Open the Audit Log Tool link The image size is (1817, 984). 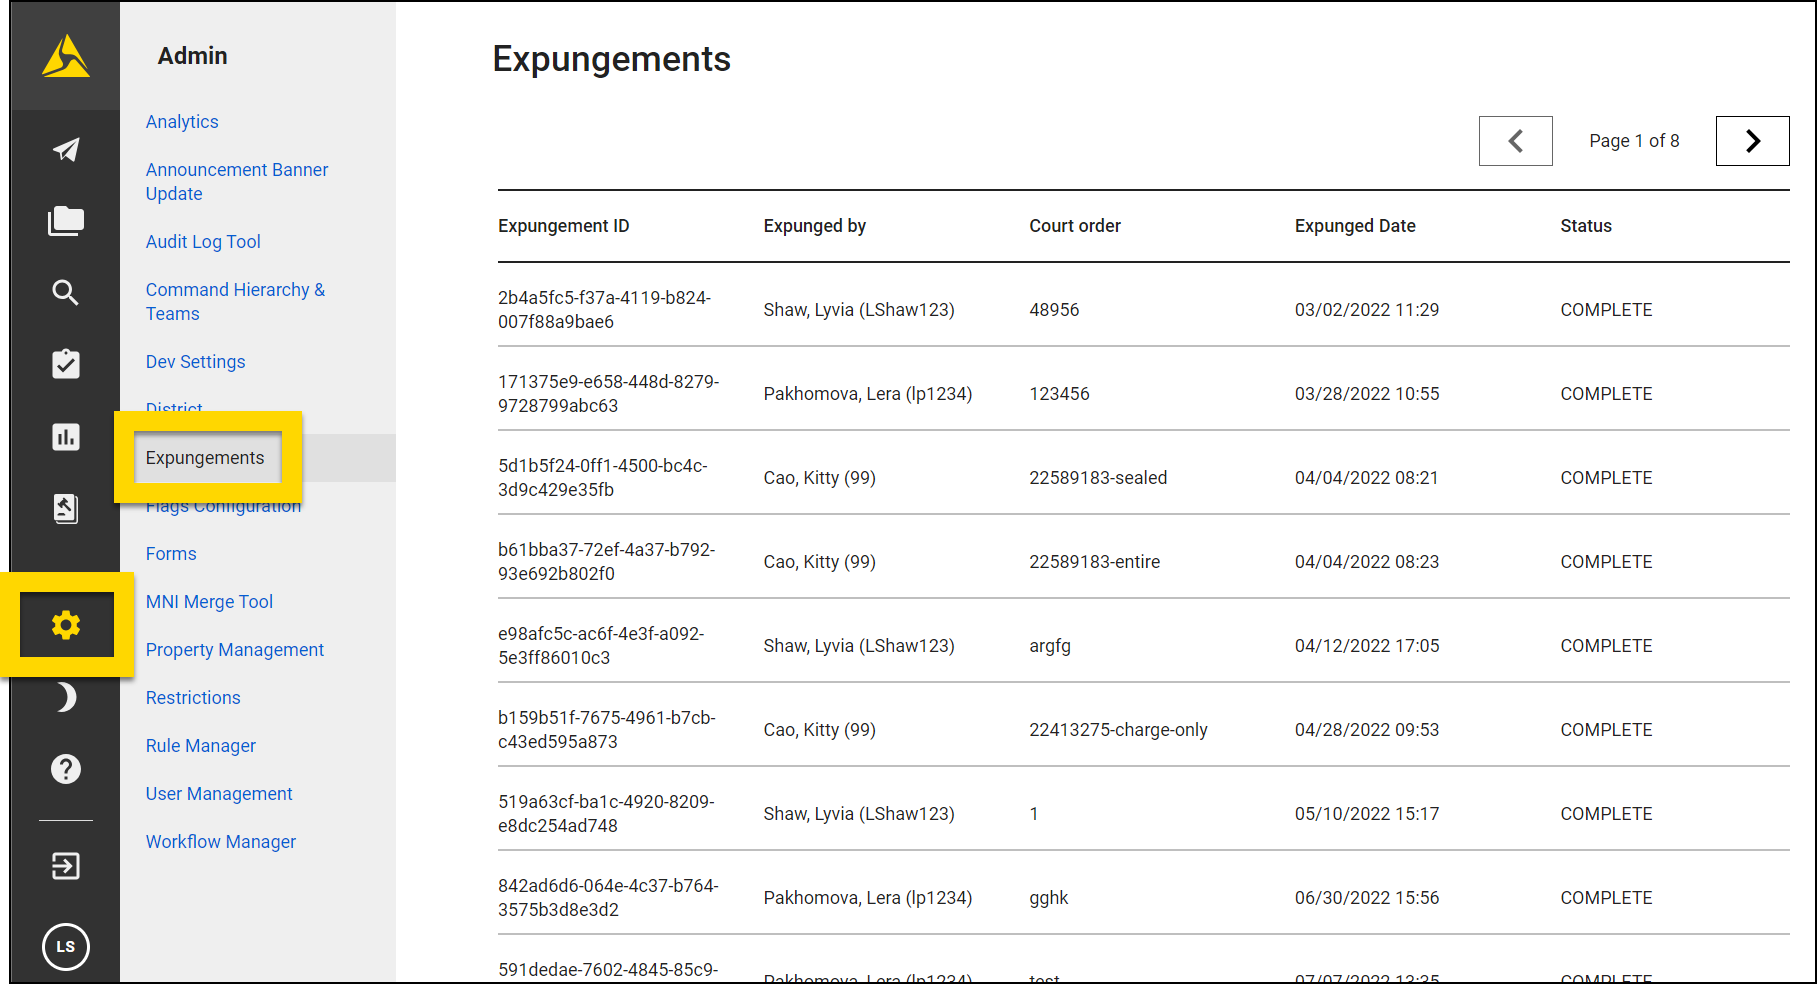[x=203, y=242]
